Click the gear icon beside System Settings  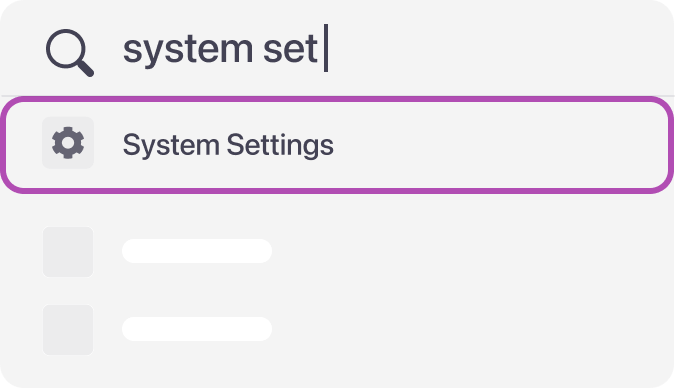point(68,143)
